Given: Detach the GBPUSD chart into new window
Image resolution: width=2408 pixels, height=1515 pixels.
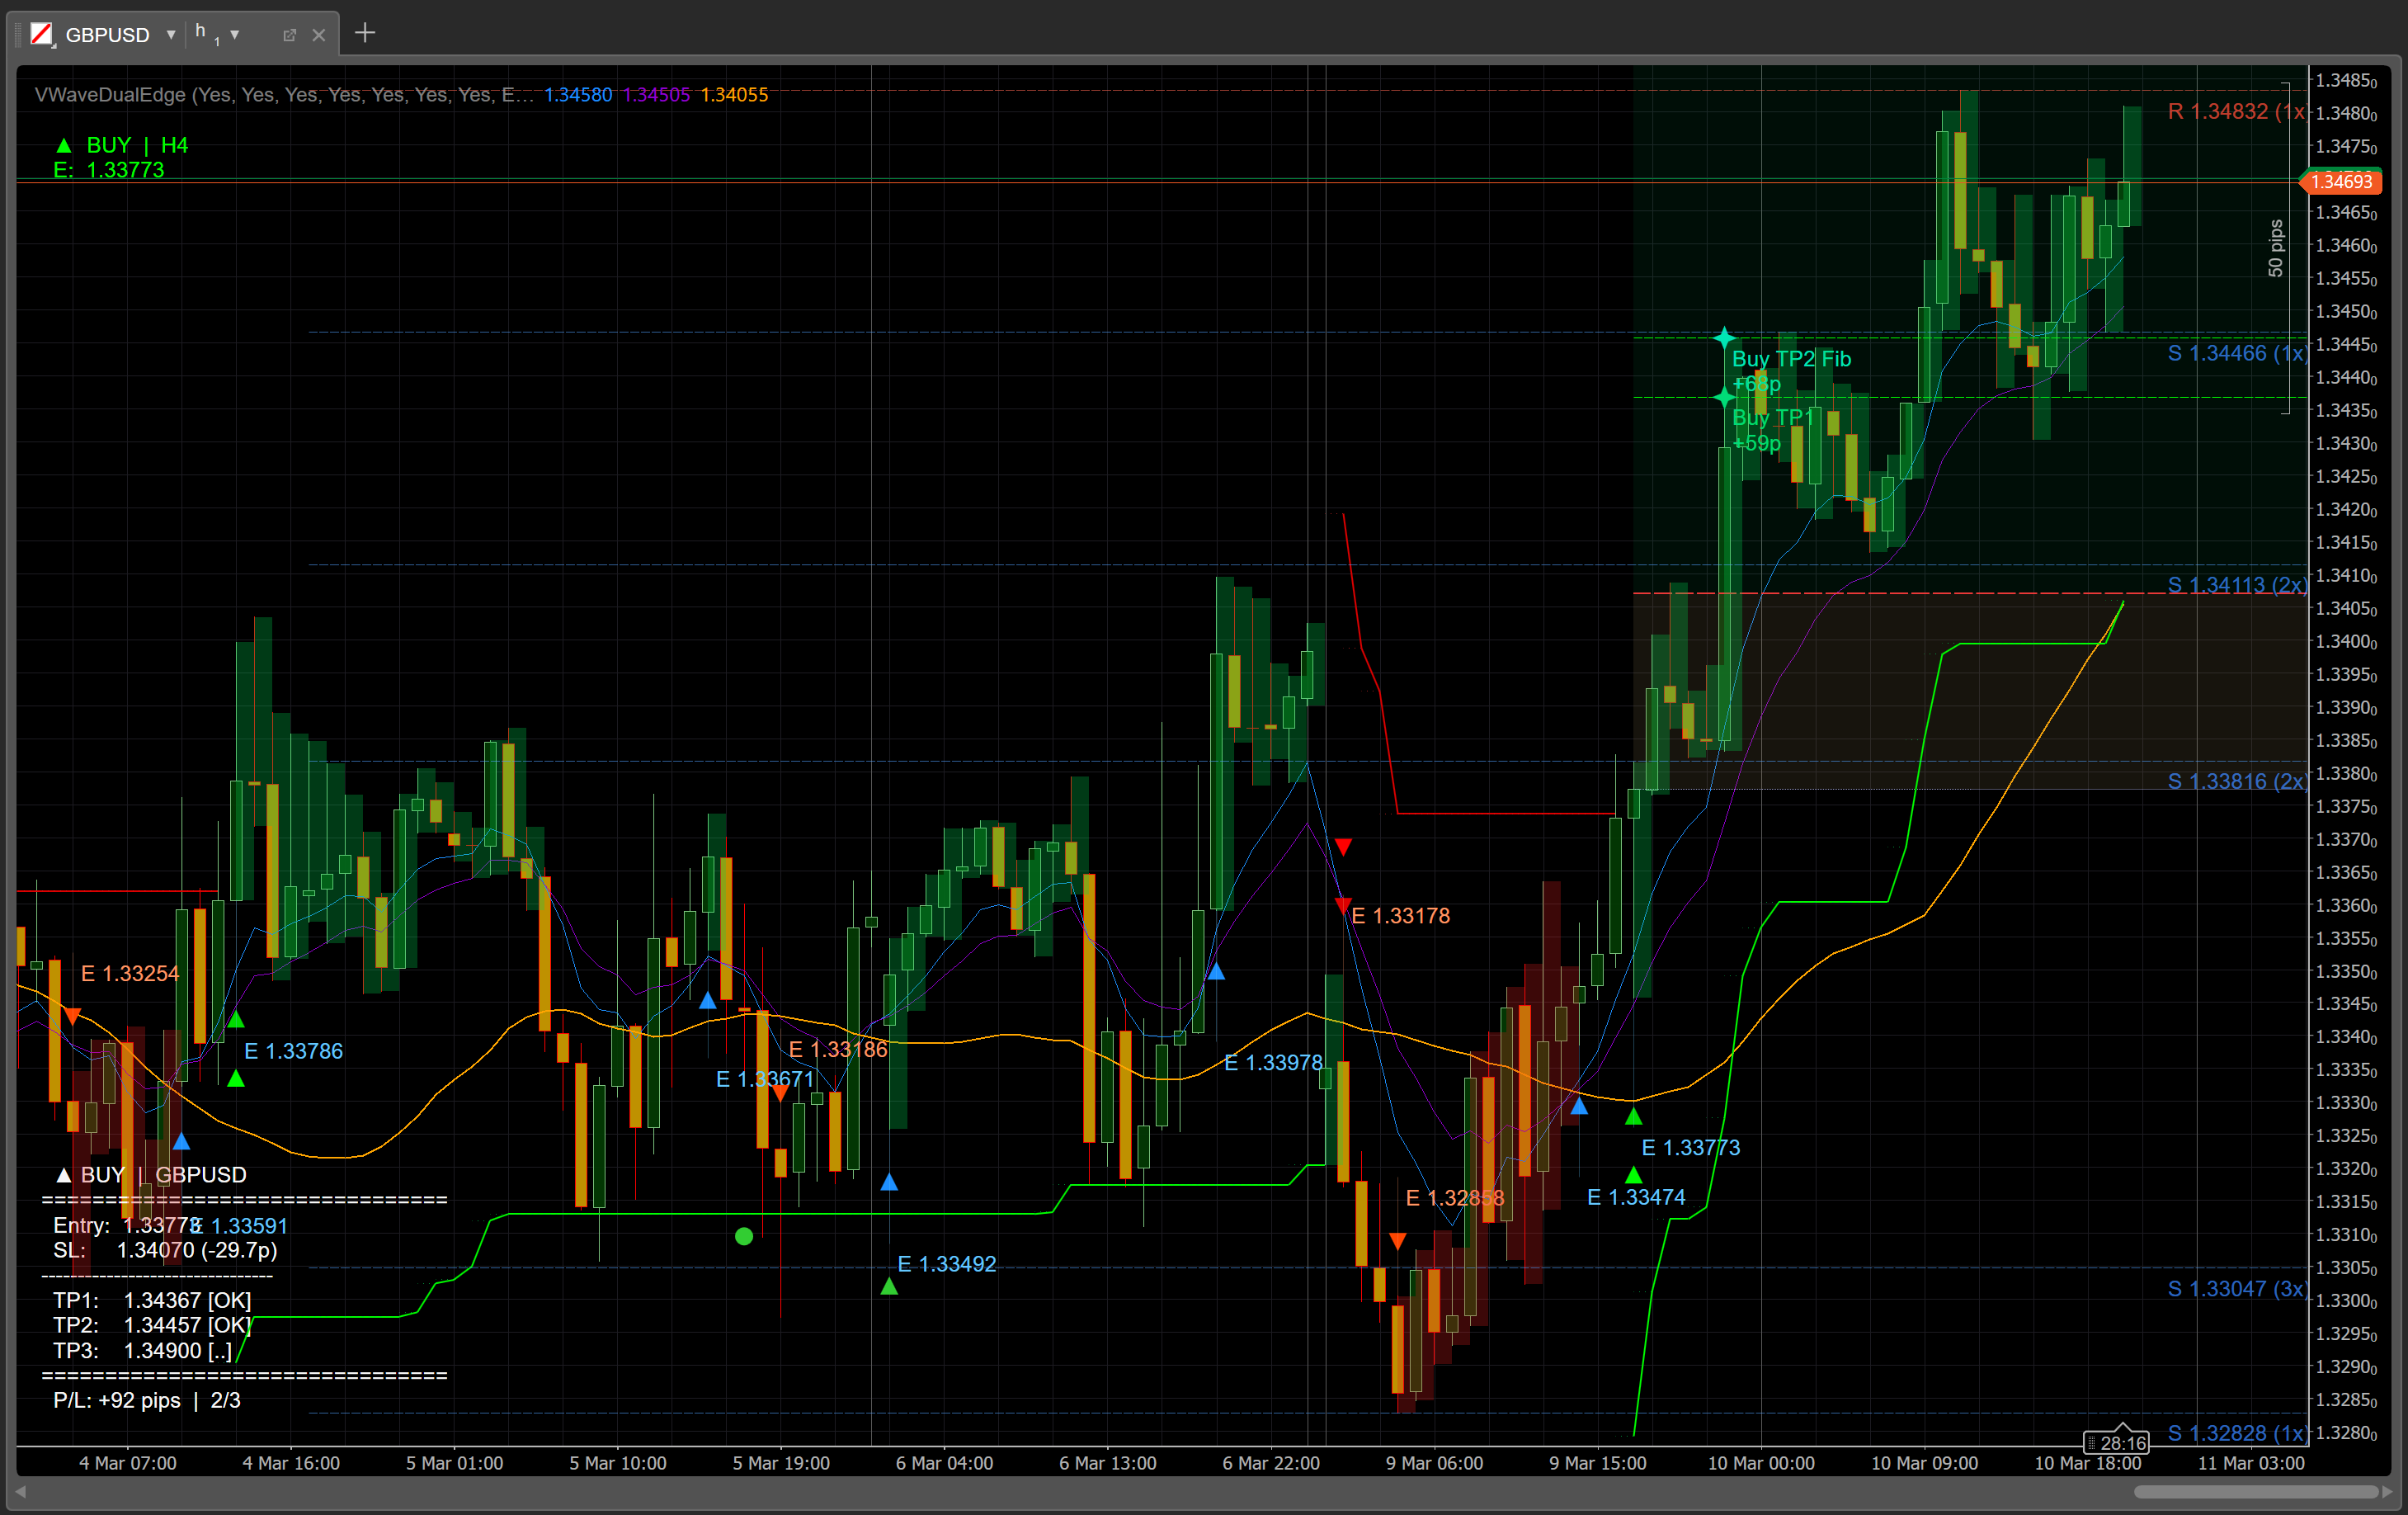Looking at the screenshot, I should click(x=289, y=35).
